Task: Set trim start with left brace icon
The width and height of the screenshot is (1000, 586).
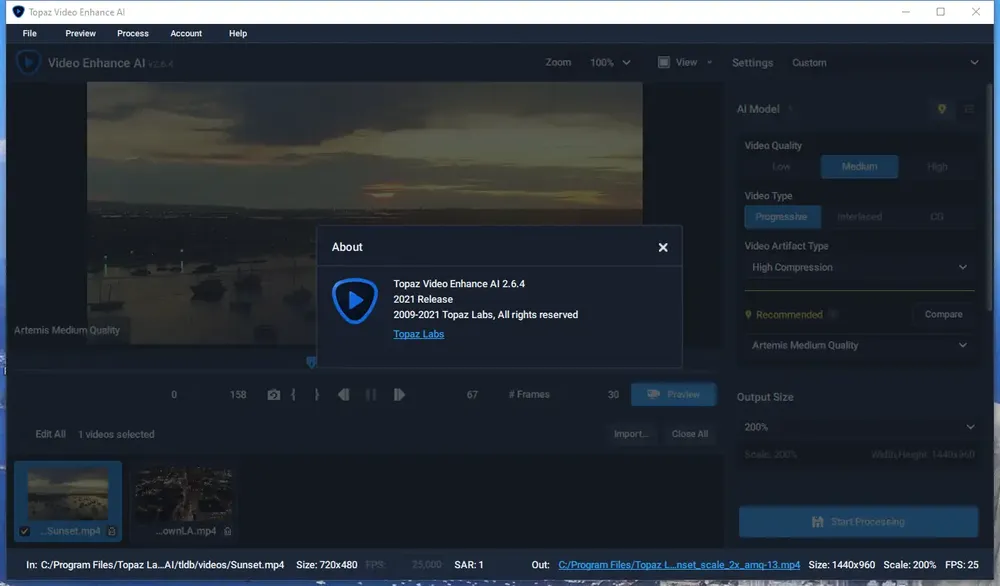Action: click(293, 395)
